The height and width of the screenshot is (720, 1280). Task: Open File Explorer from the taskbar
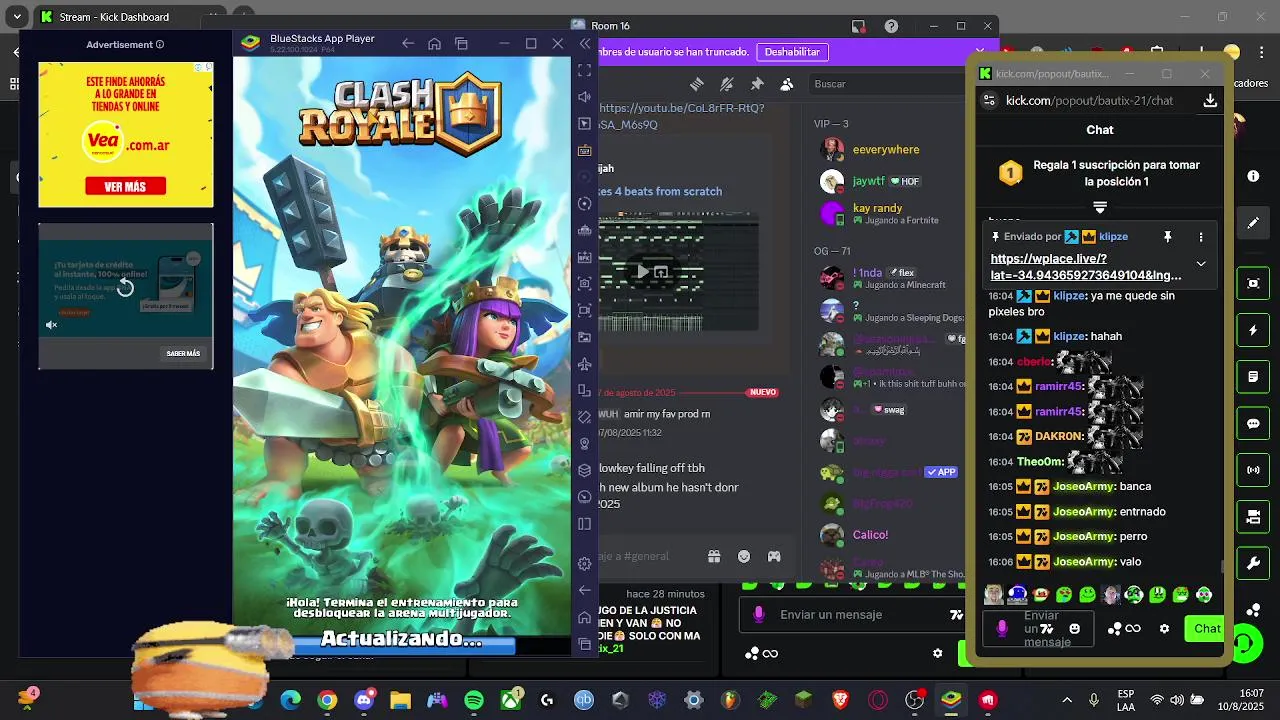400,700
